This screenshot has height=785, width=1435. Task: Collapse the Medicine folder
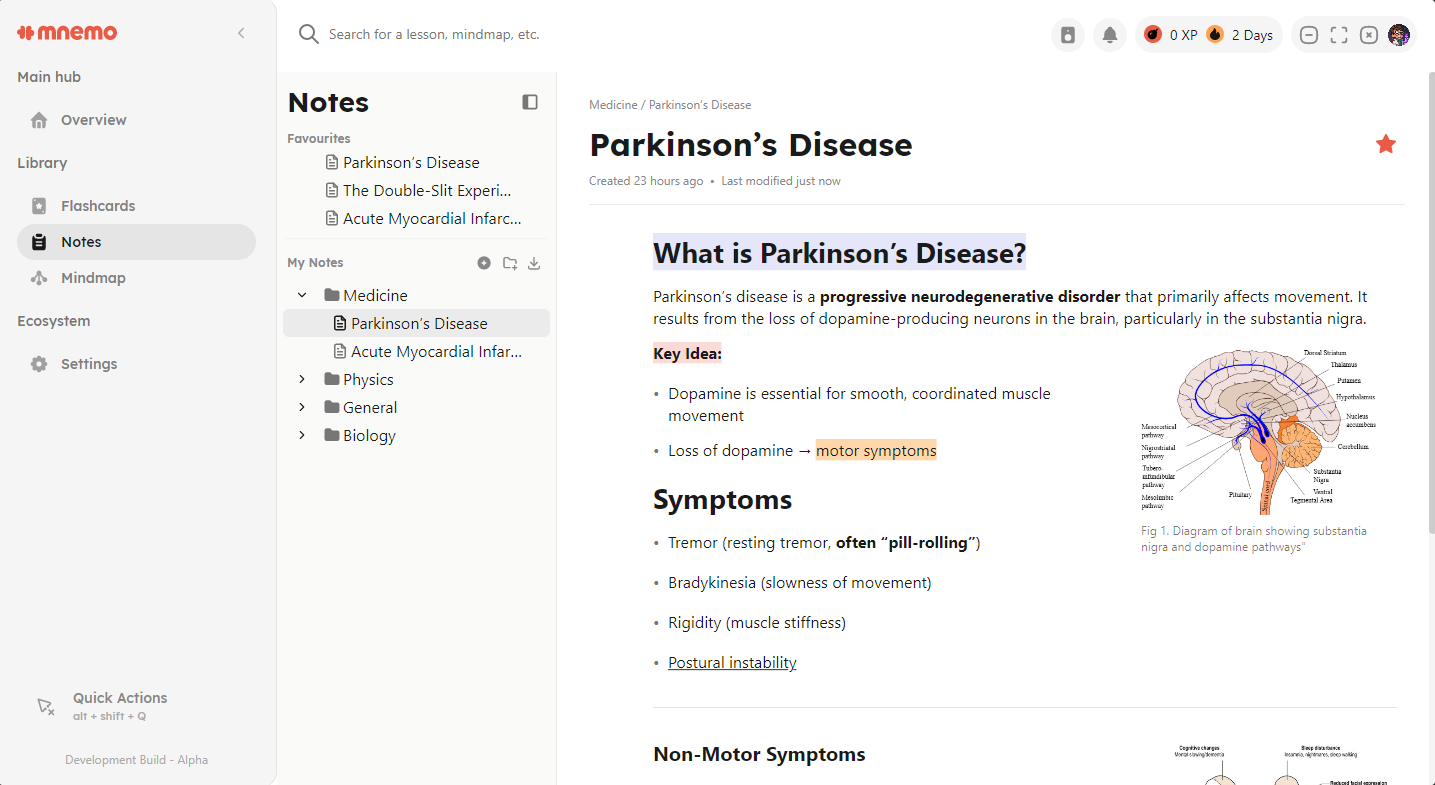(302, 295)
